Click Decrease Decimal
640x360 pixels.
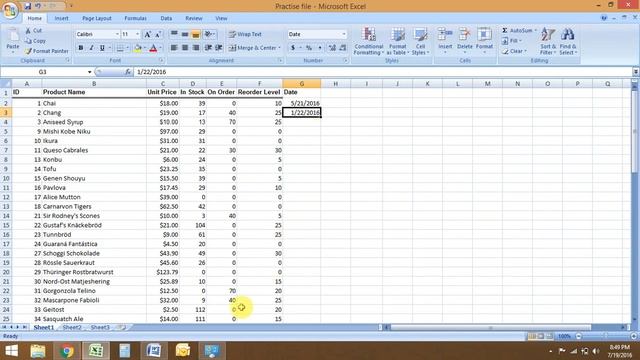pos(342,48)
